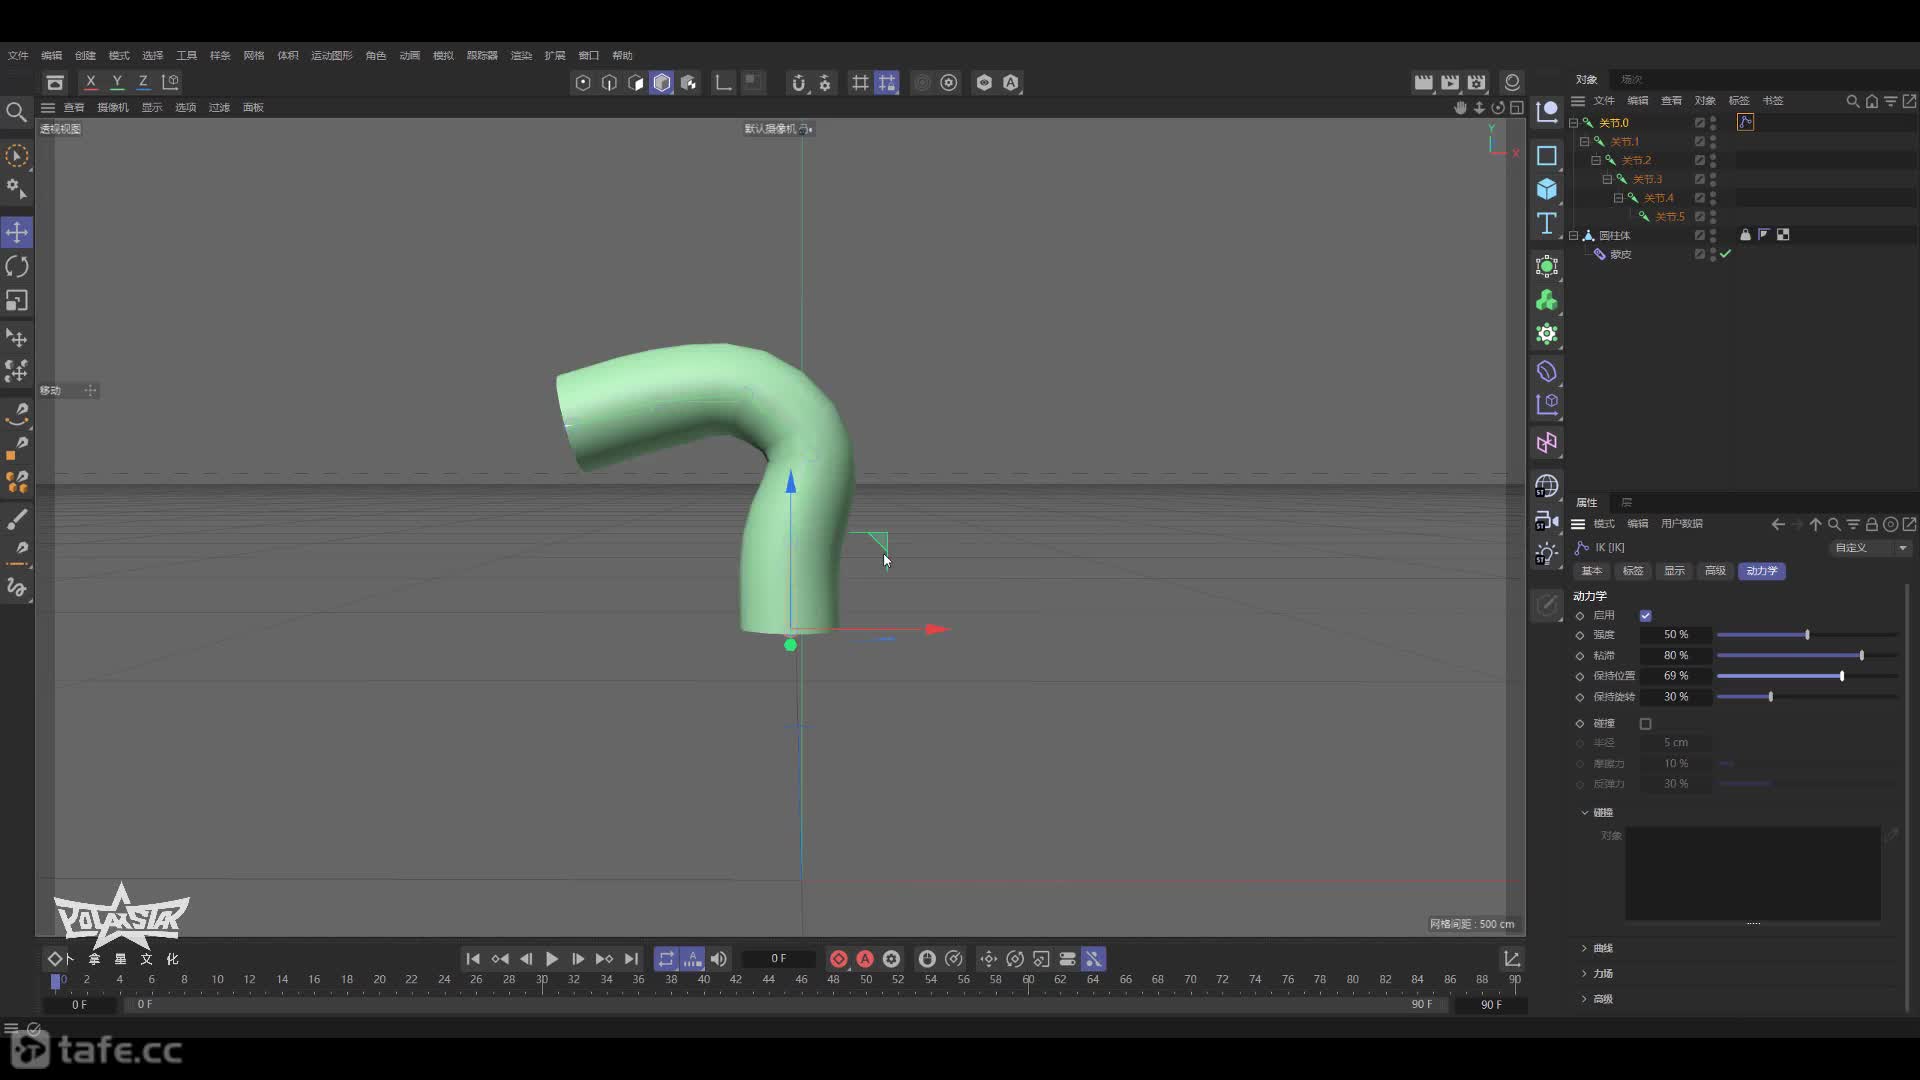Screen dimensions: 1920x1080
Task: Click the phong tag on 圆柱体
Action: point(1764,235)
